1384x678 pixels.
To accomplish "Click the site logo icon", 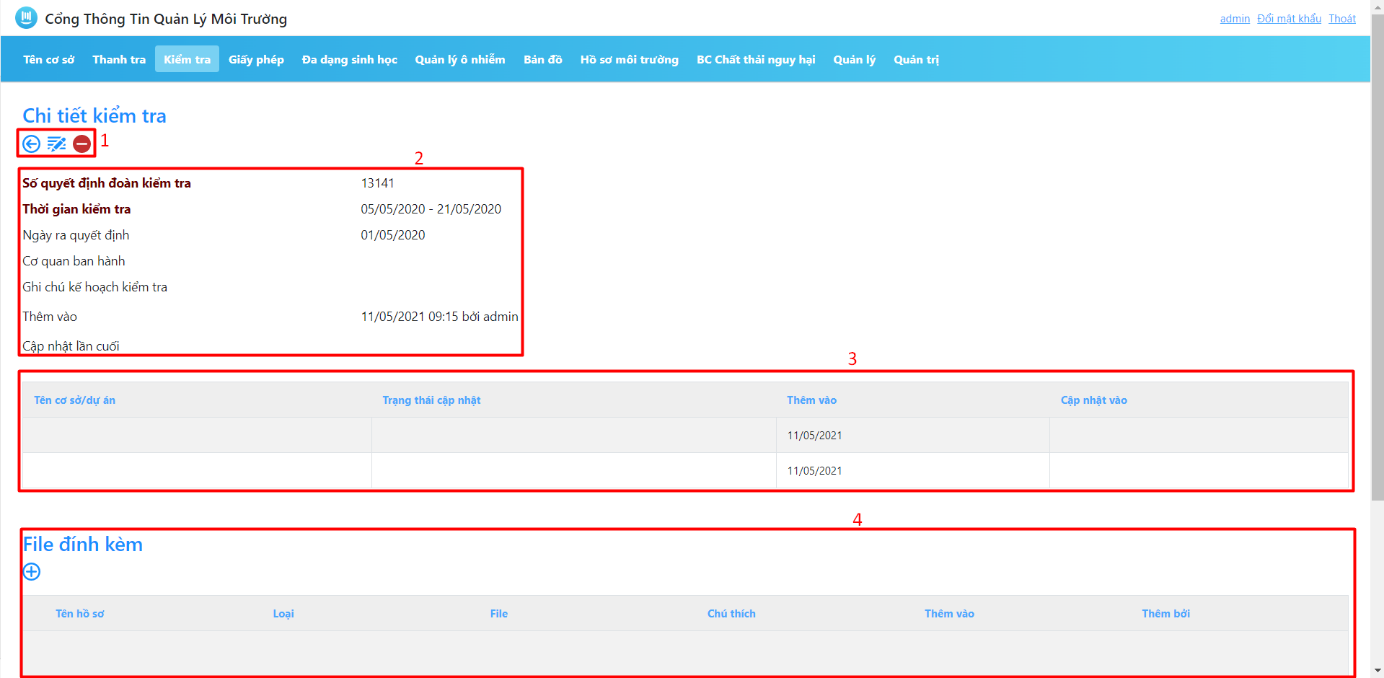I will click(25, 18).
